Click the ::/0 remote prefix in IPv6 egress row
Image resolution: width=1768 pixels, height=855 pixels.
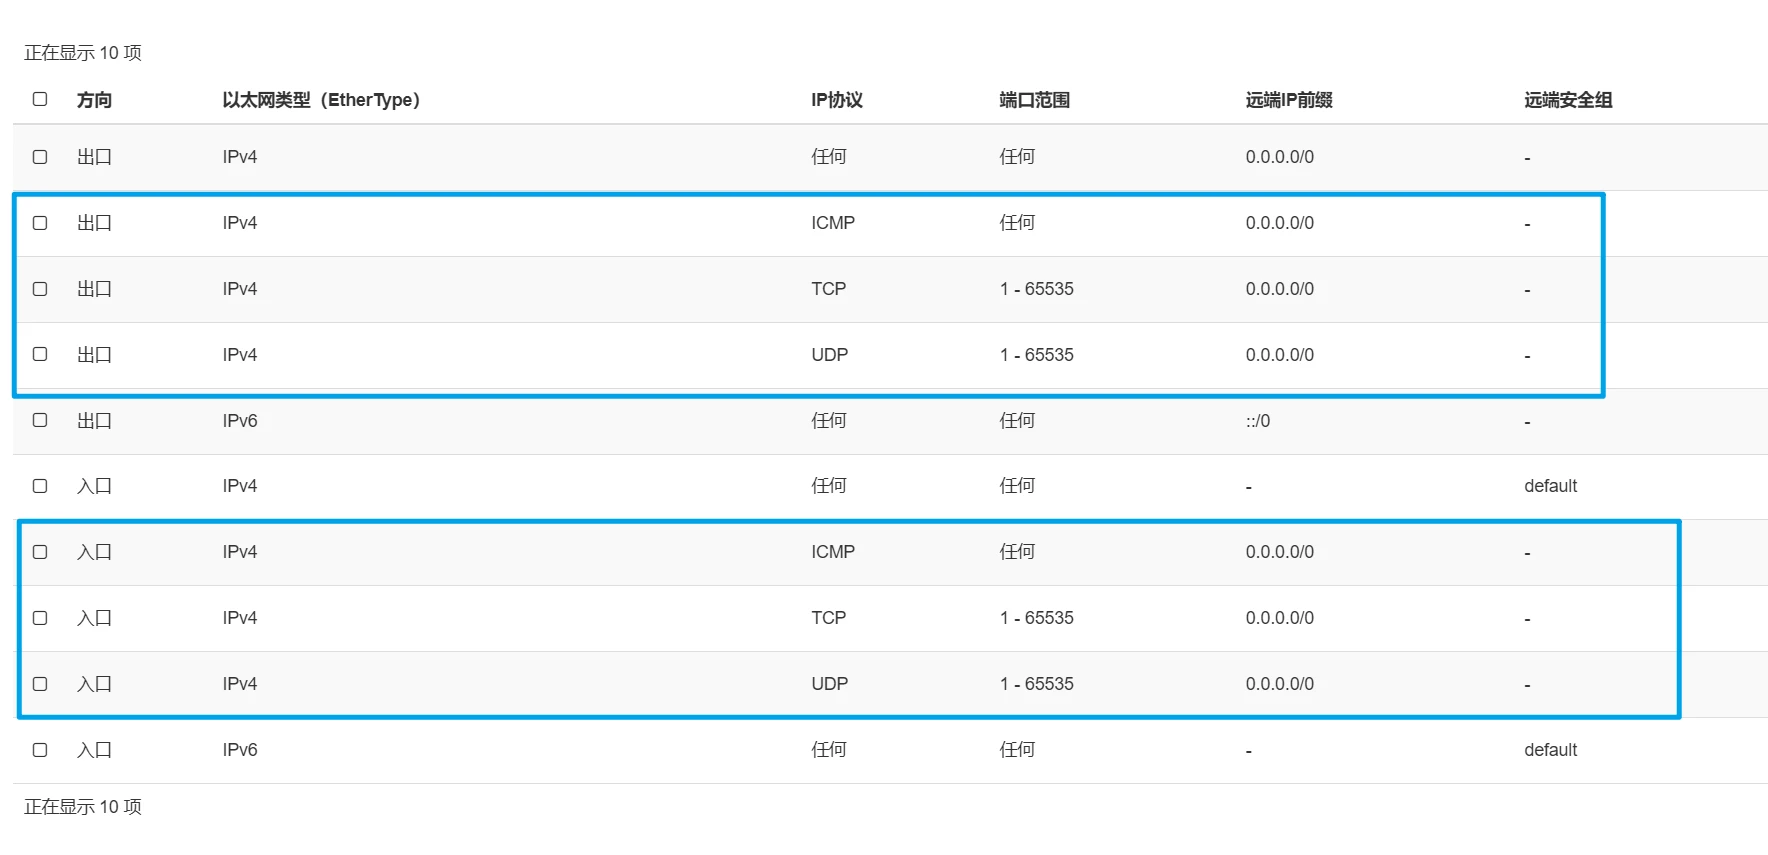1257,421
